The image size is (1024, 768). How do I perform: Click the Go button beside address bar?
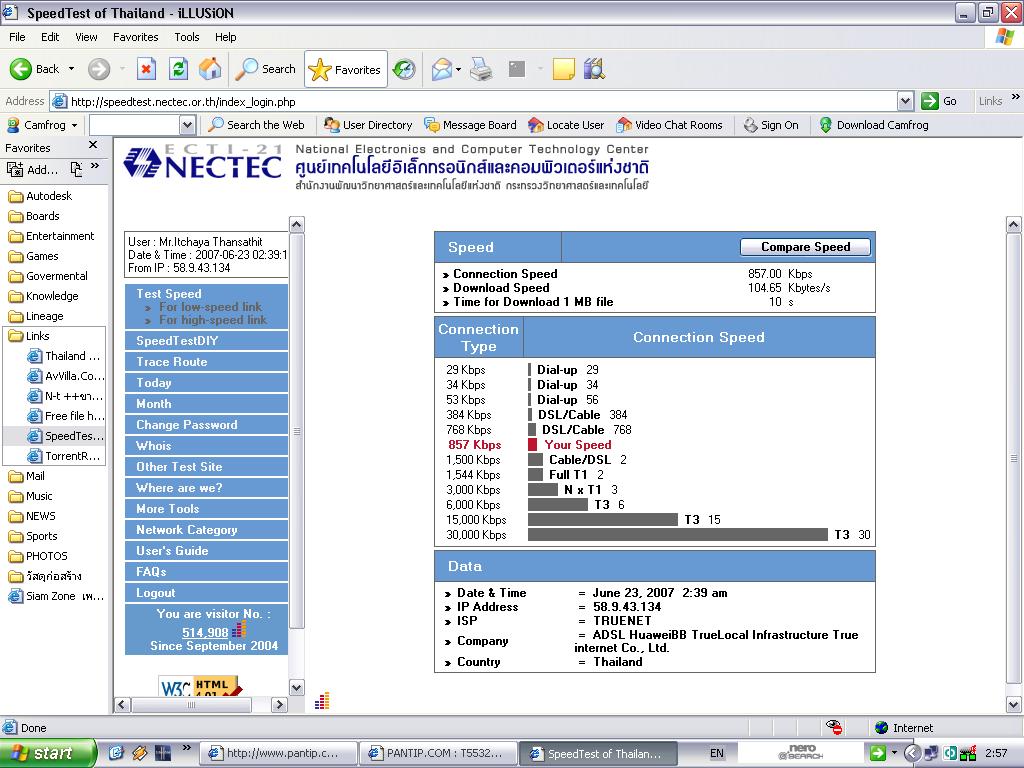click(x=939, y=101)
